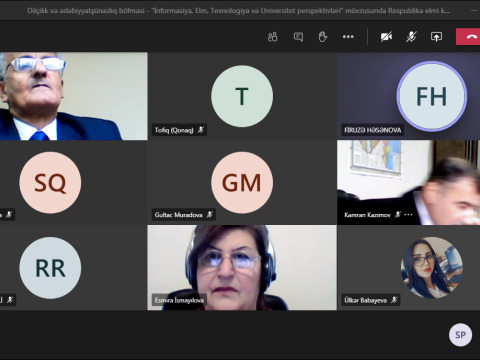This screenshot has height=360, width=480.
Task: Select the RR participant avatar
Action: point(50,268)
